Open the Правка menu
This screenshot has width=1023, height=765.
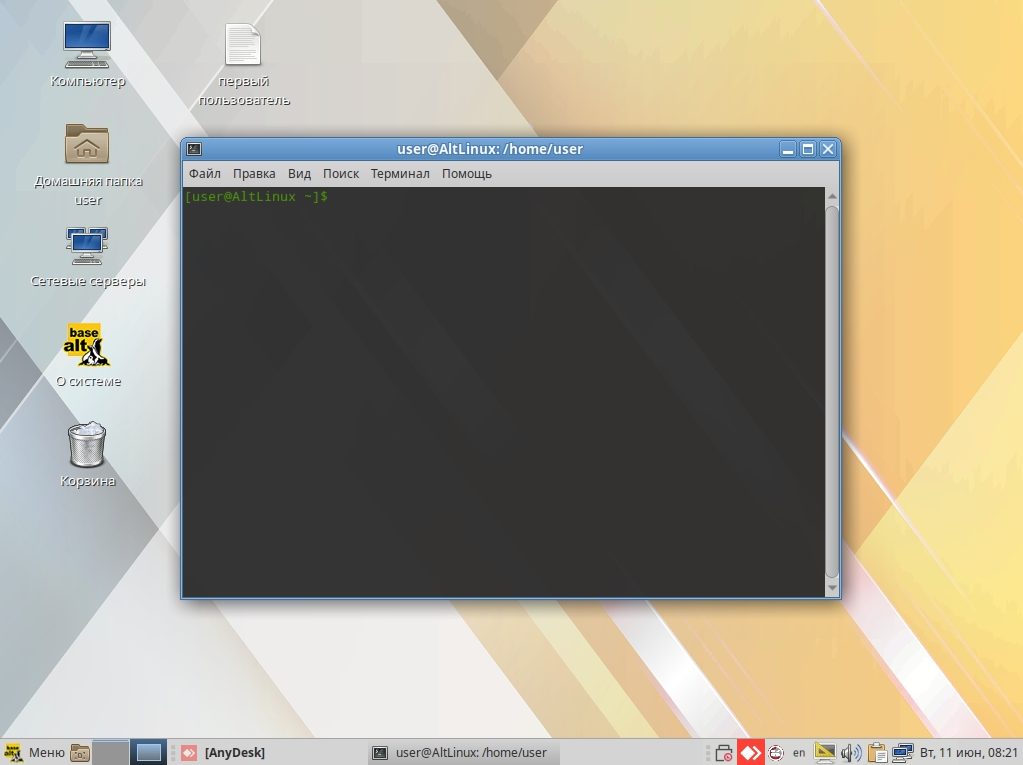click(254, 173)
